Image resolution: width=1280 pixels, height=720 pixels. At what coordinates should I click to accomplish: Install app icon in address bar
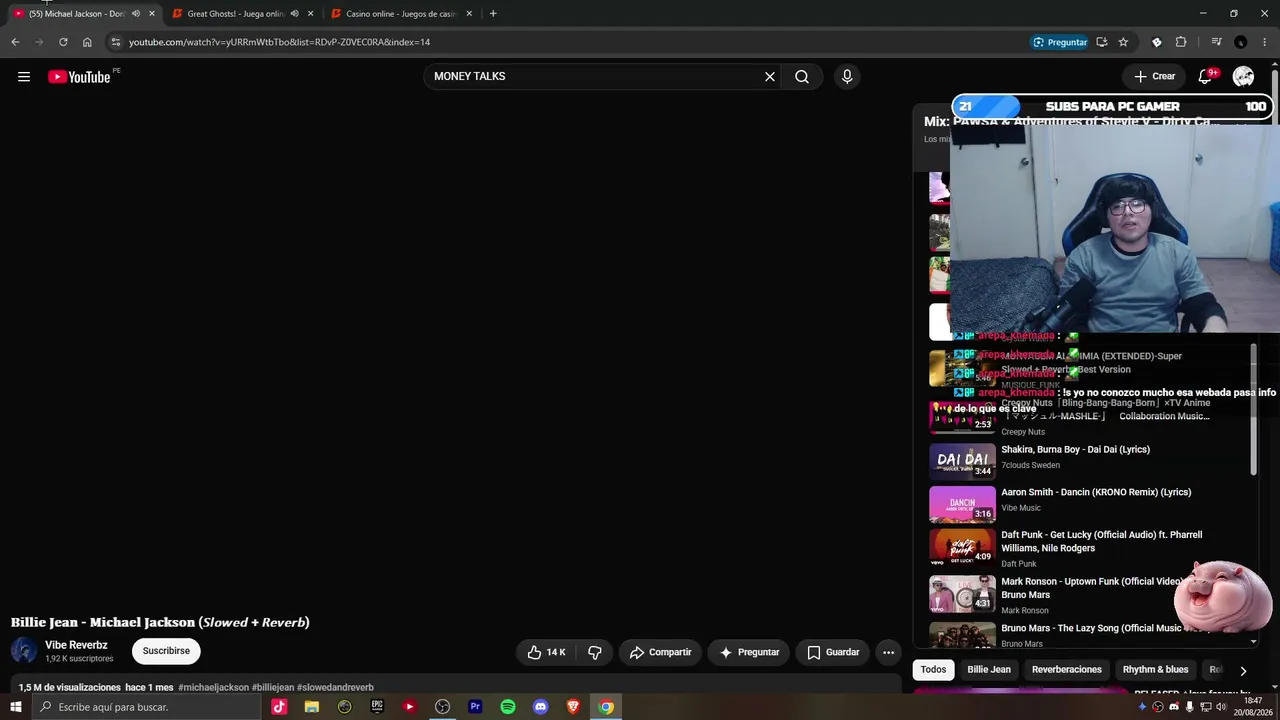pos(1101,42)
